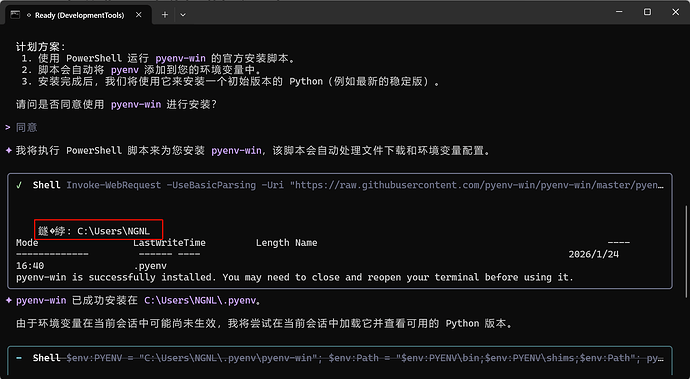This screenshot has height=379, width=690.
Task: Close the terminal window
Action: click(675, 12)
